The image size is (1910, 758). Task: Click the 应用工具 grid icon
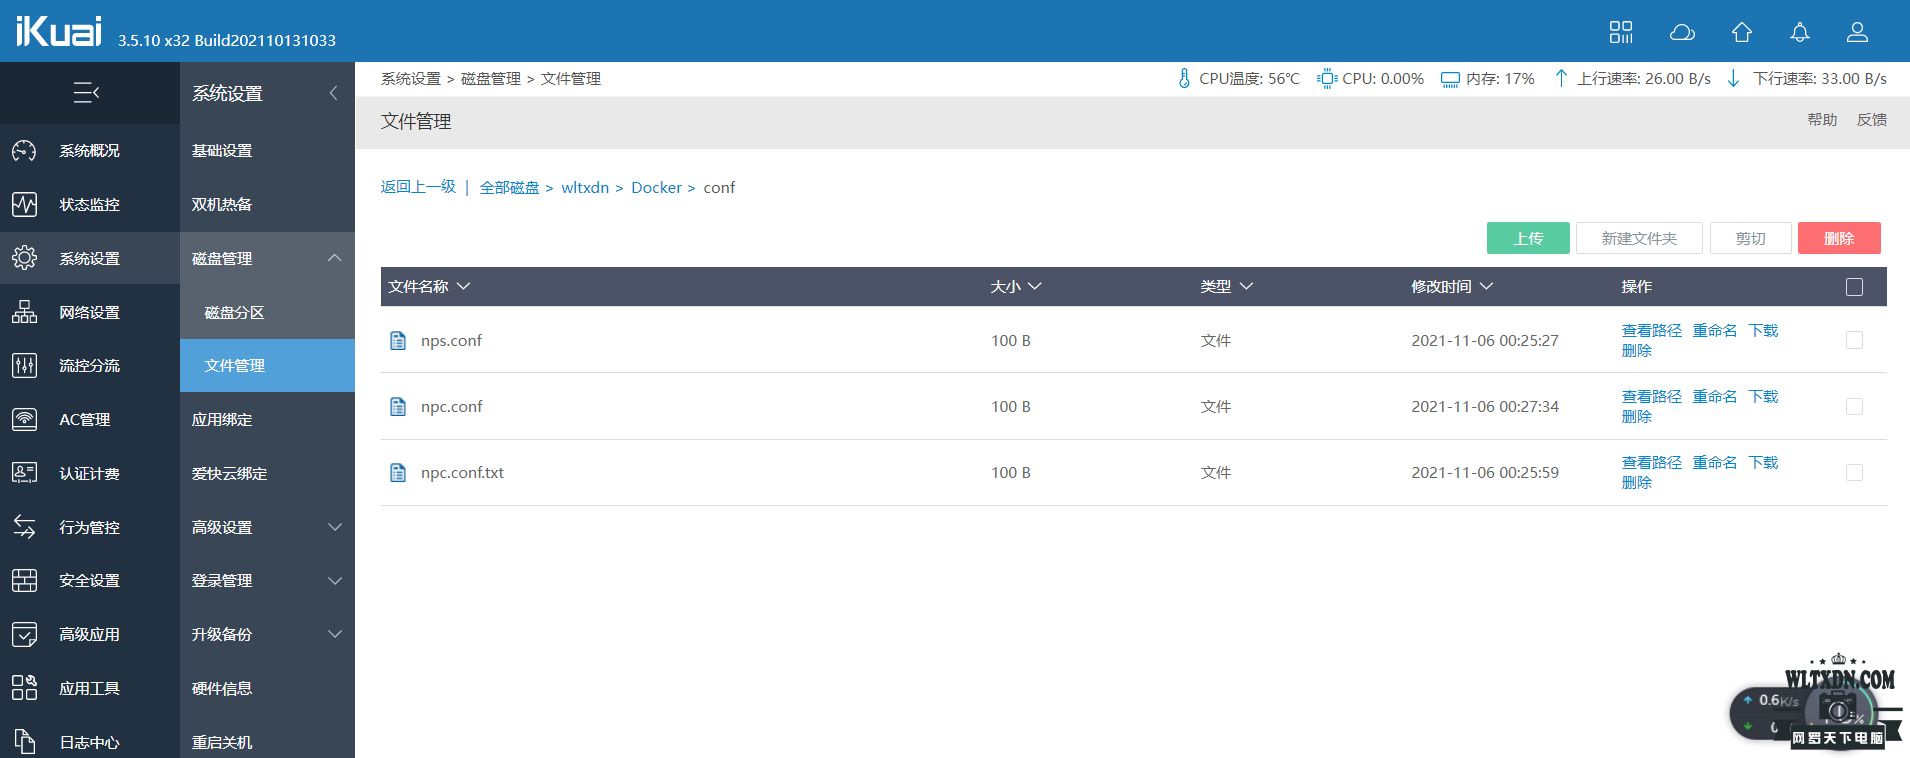[x=24, y=688]
